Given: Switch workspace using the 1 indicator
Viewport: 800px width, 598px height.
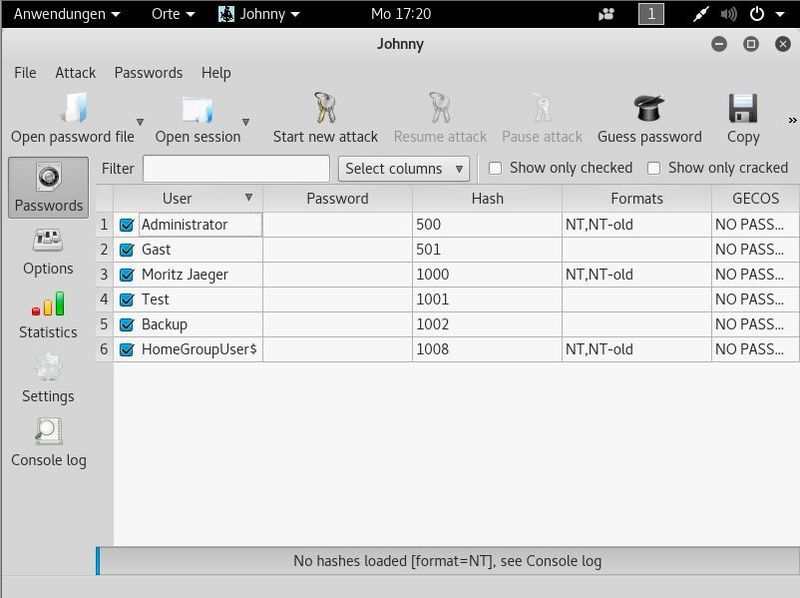Looking at the screenshot, I should (651, 14).
